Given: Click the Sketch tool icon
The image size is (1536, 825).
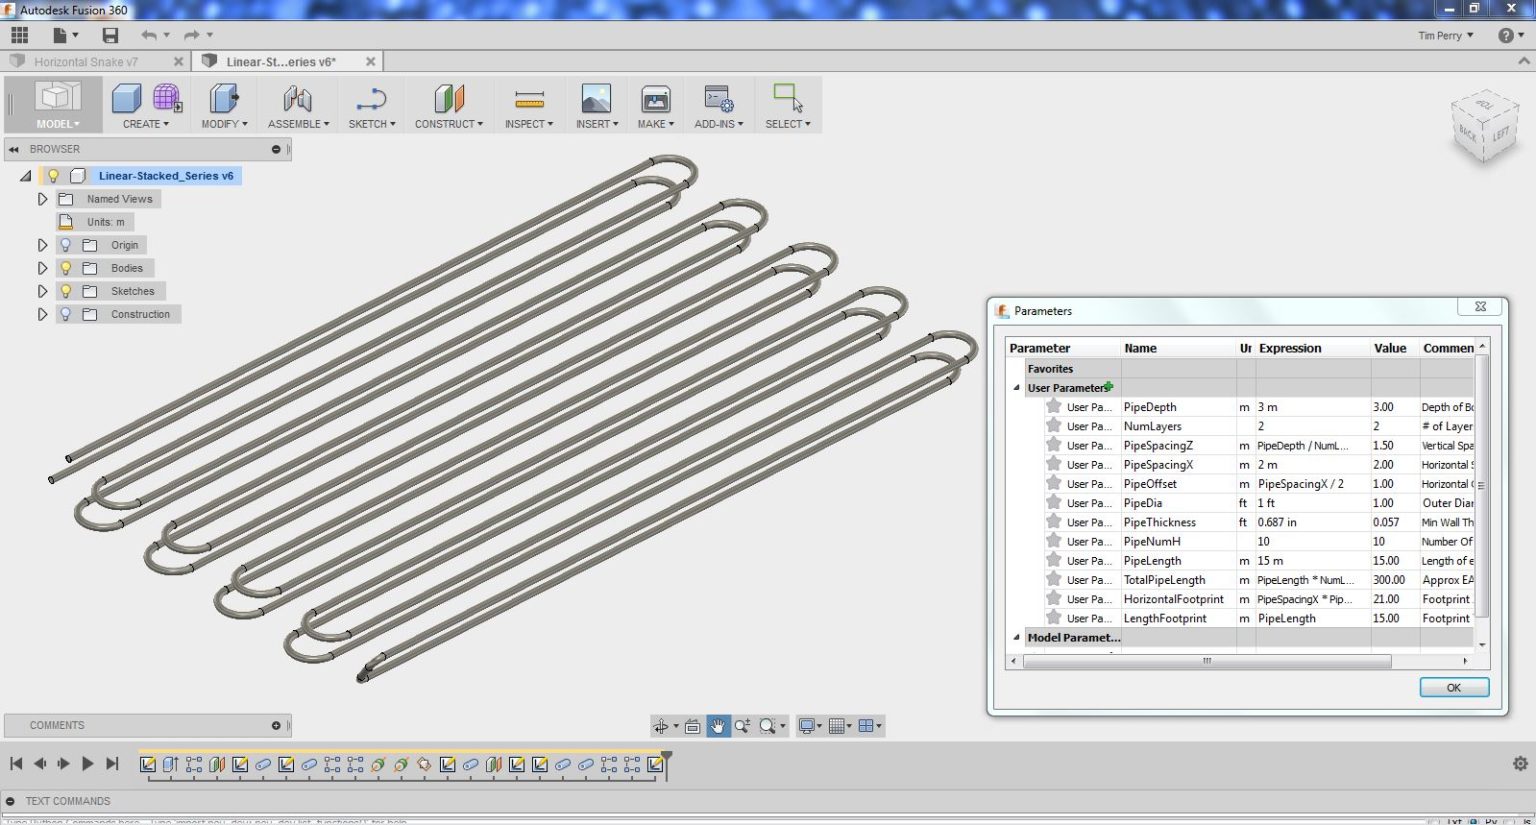Looking at the screenshot, I should 371,99.
